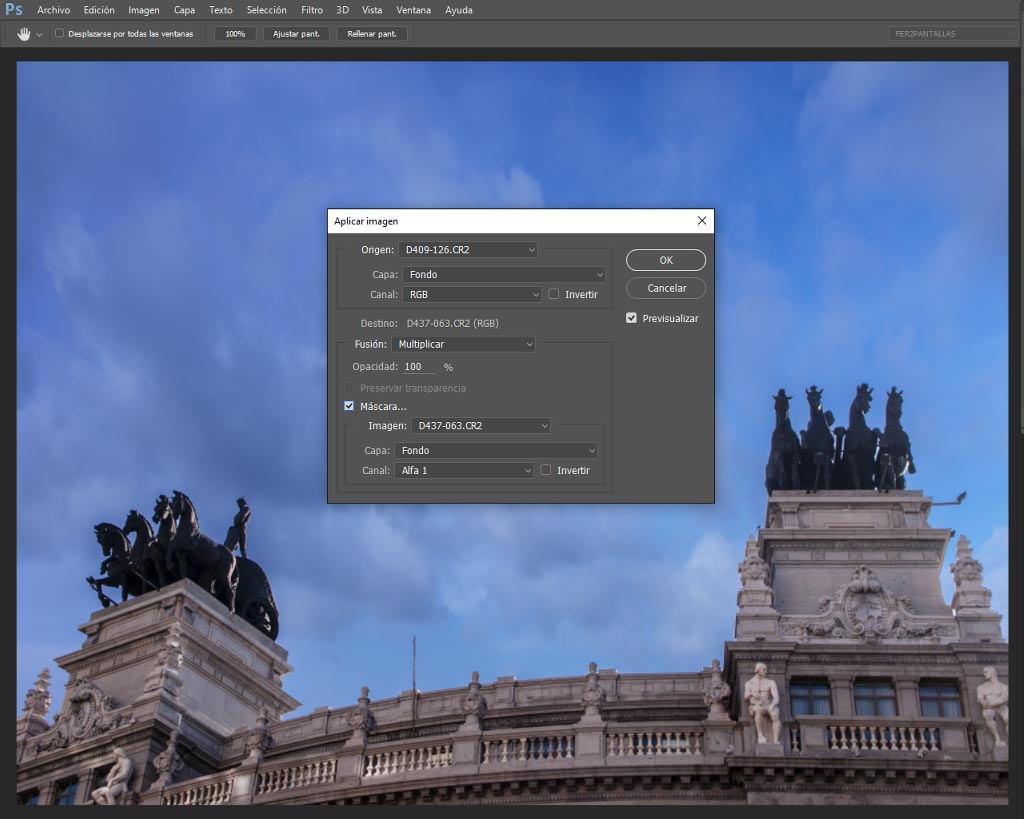Toggle the Invertir checkbox beside Alfa 1

pyautogui.click(x=546, y=470)
